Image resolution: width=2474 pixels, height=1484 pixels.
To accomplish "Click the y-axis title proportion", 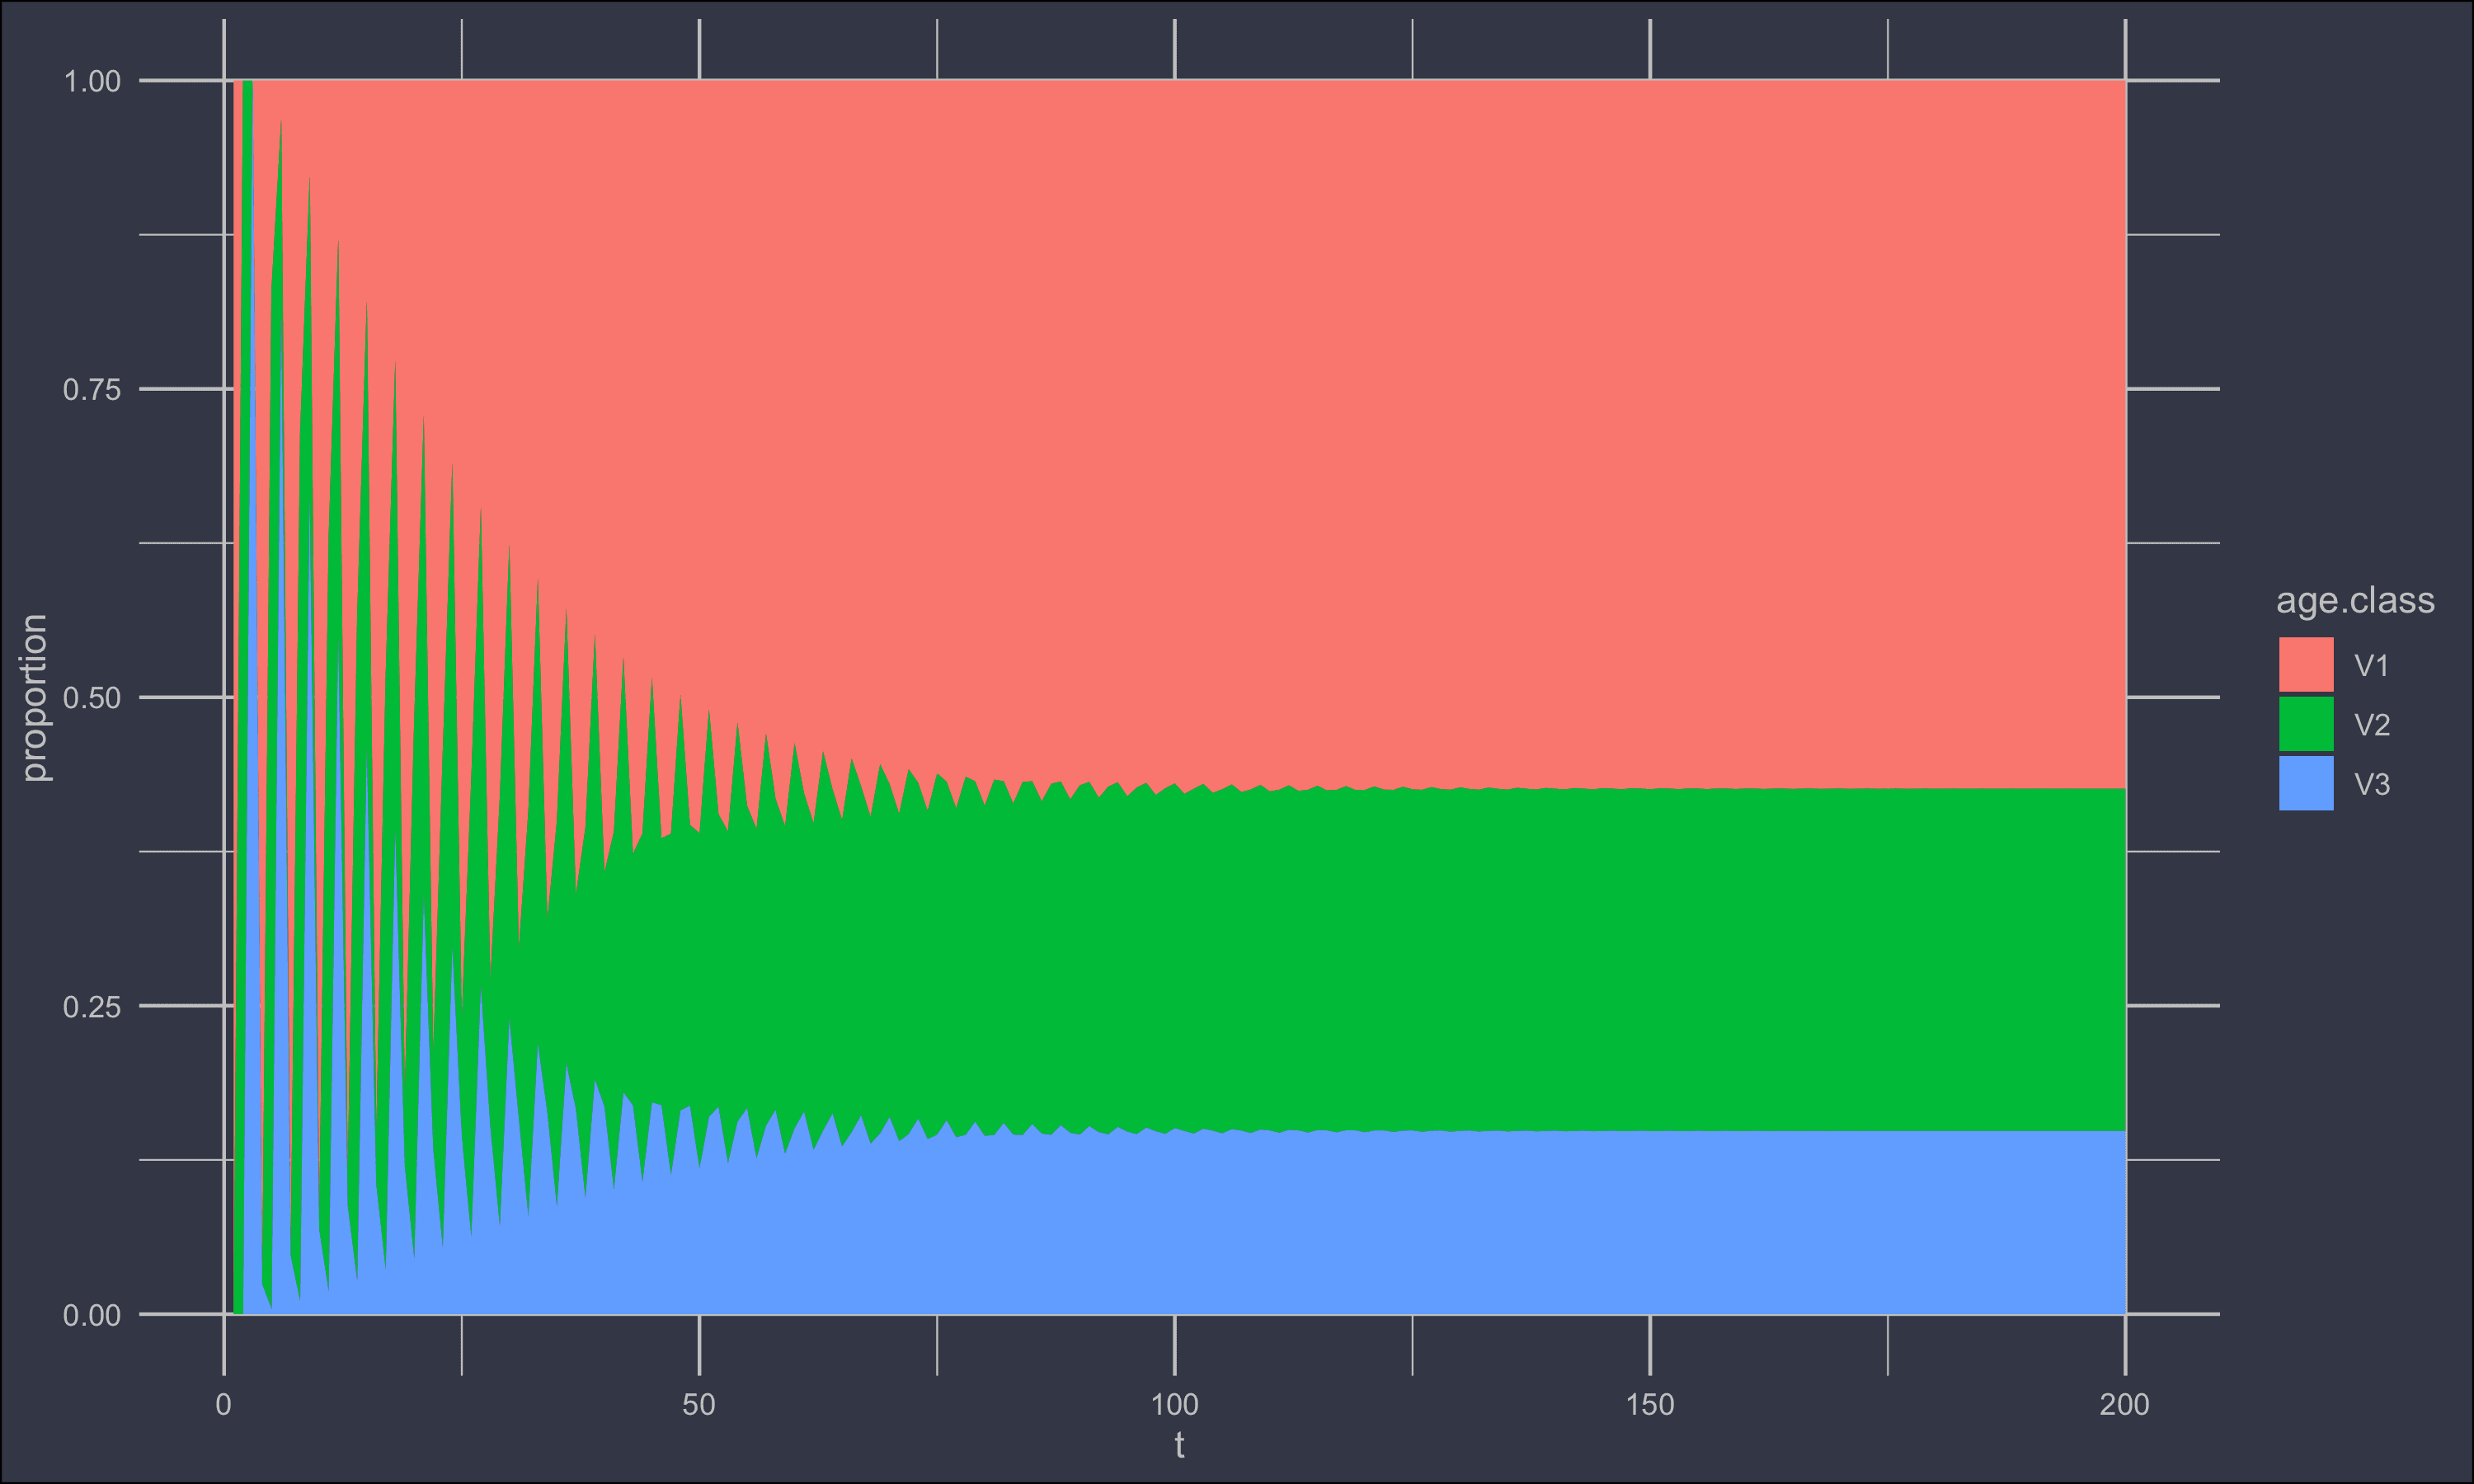I will pyautogui.click(x=34, y=697).
